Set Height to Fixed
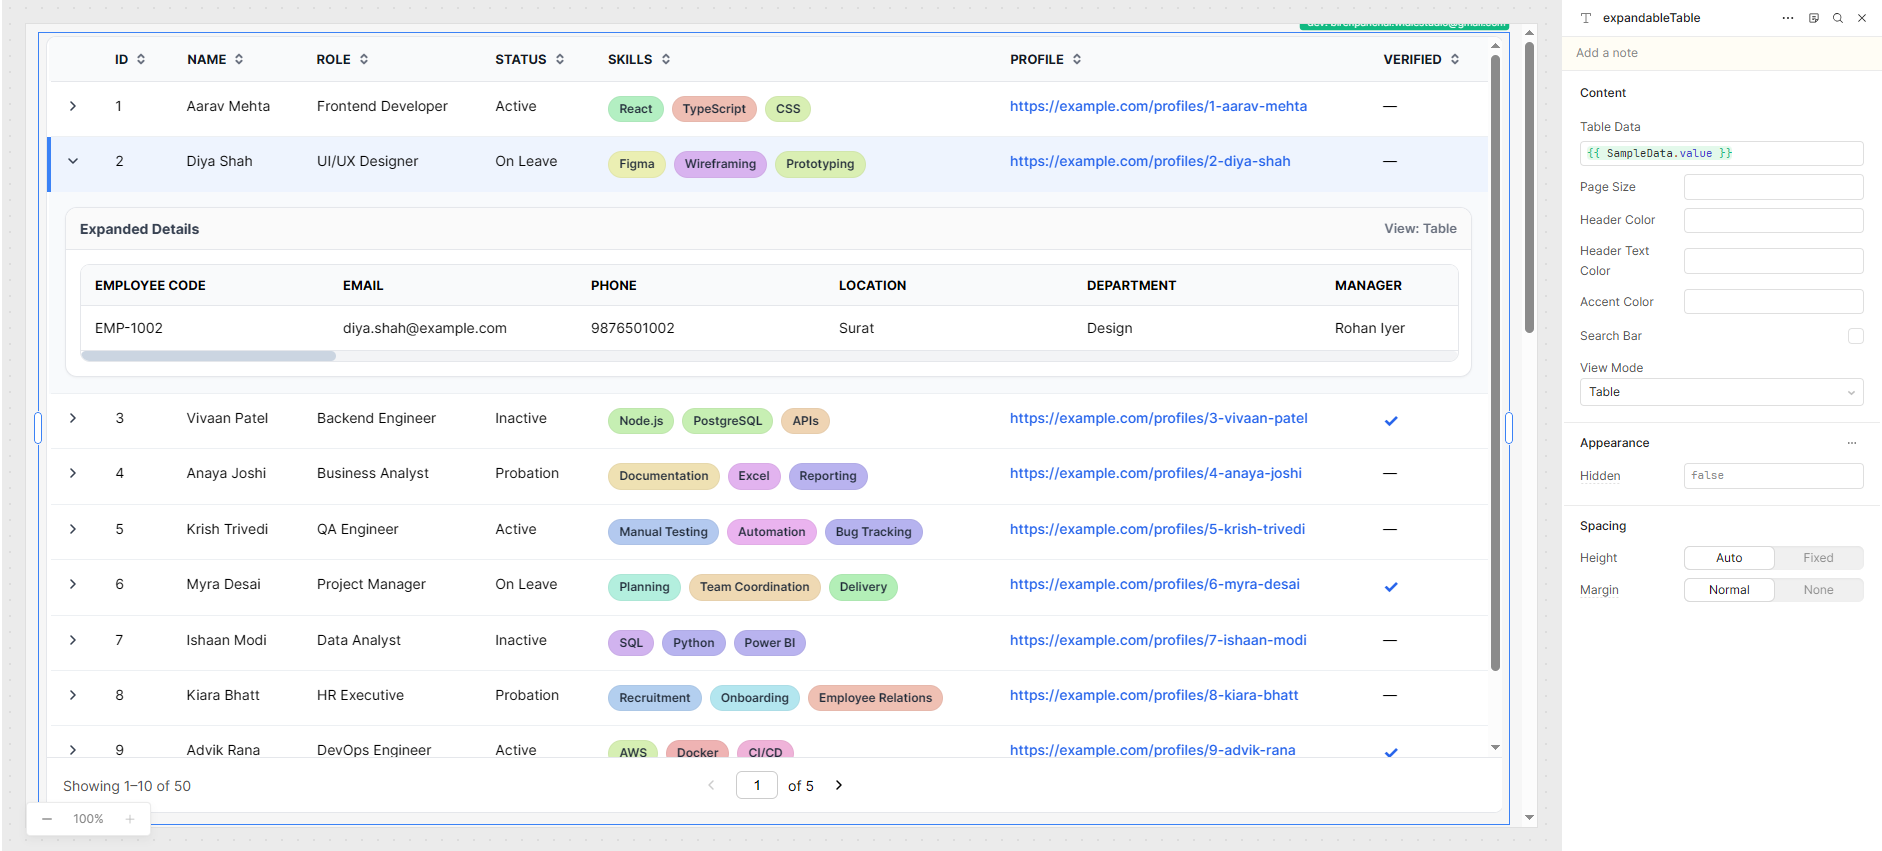1882x851 pixels. click(1818, 558)
